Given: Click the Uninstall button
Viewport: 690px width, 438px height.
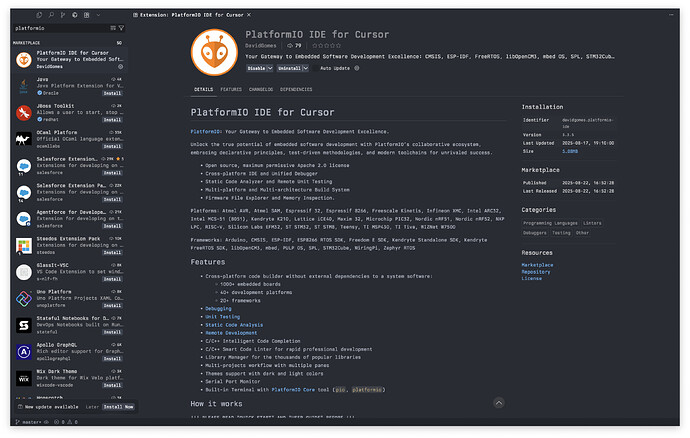Looking at the screenshot, I should [289, 68].
